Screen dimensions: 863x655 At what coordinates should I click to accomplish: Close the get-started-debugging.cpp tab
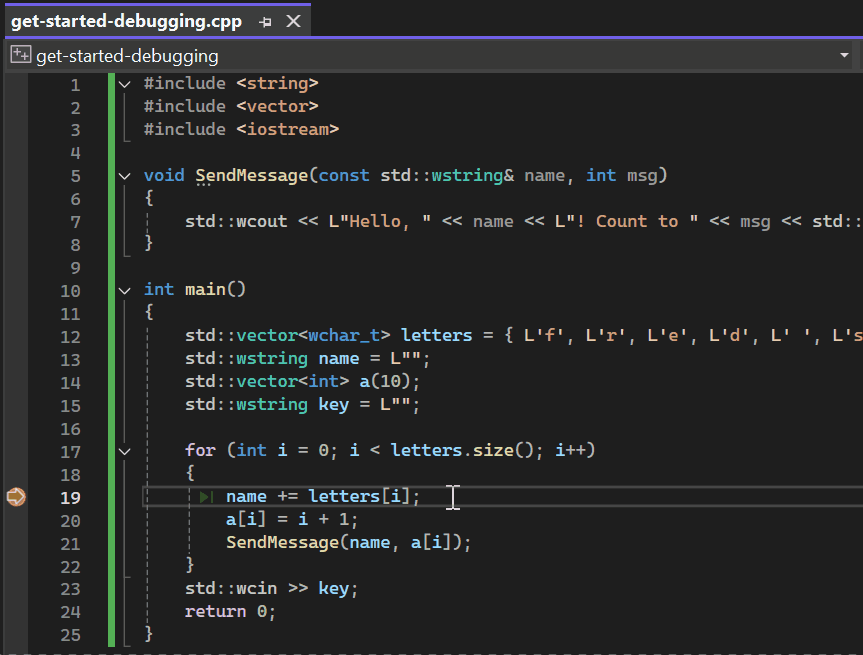click(x=292, y=19)
